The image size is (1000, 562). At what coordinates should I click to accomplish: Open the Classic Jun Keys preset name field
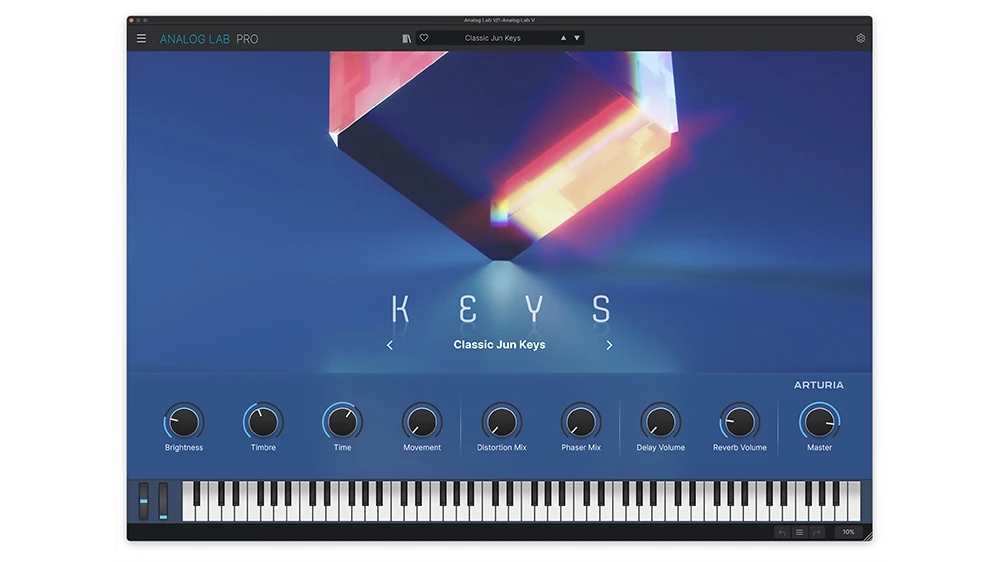(x=492, y=38)
